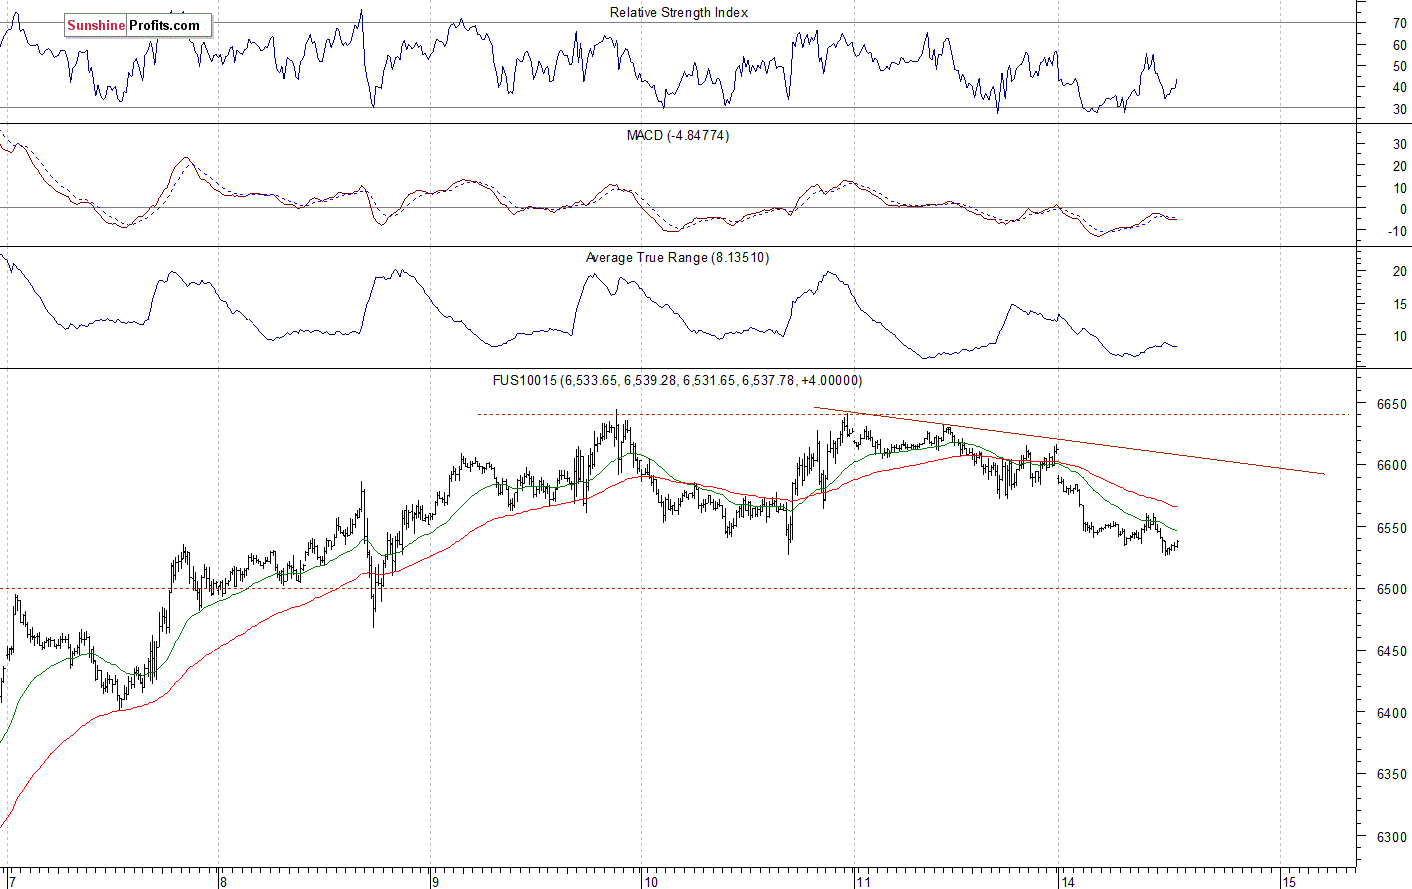The width and height of the screenshot is (1412, 889).
Task: Click the -10 value on MACD axis
Action: (1398, 232)
